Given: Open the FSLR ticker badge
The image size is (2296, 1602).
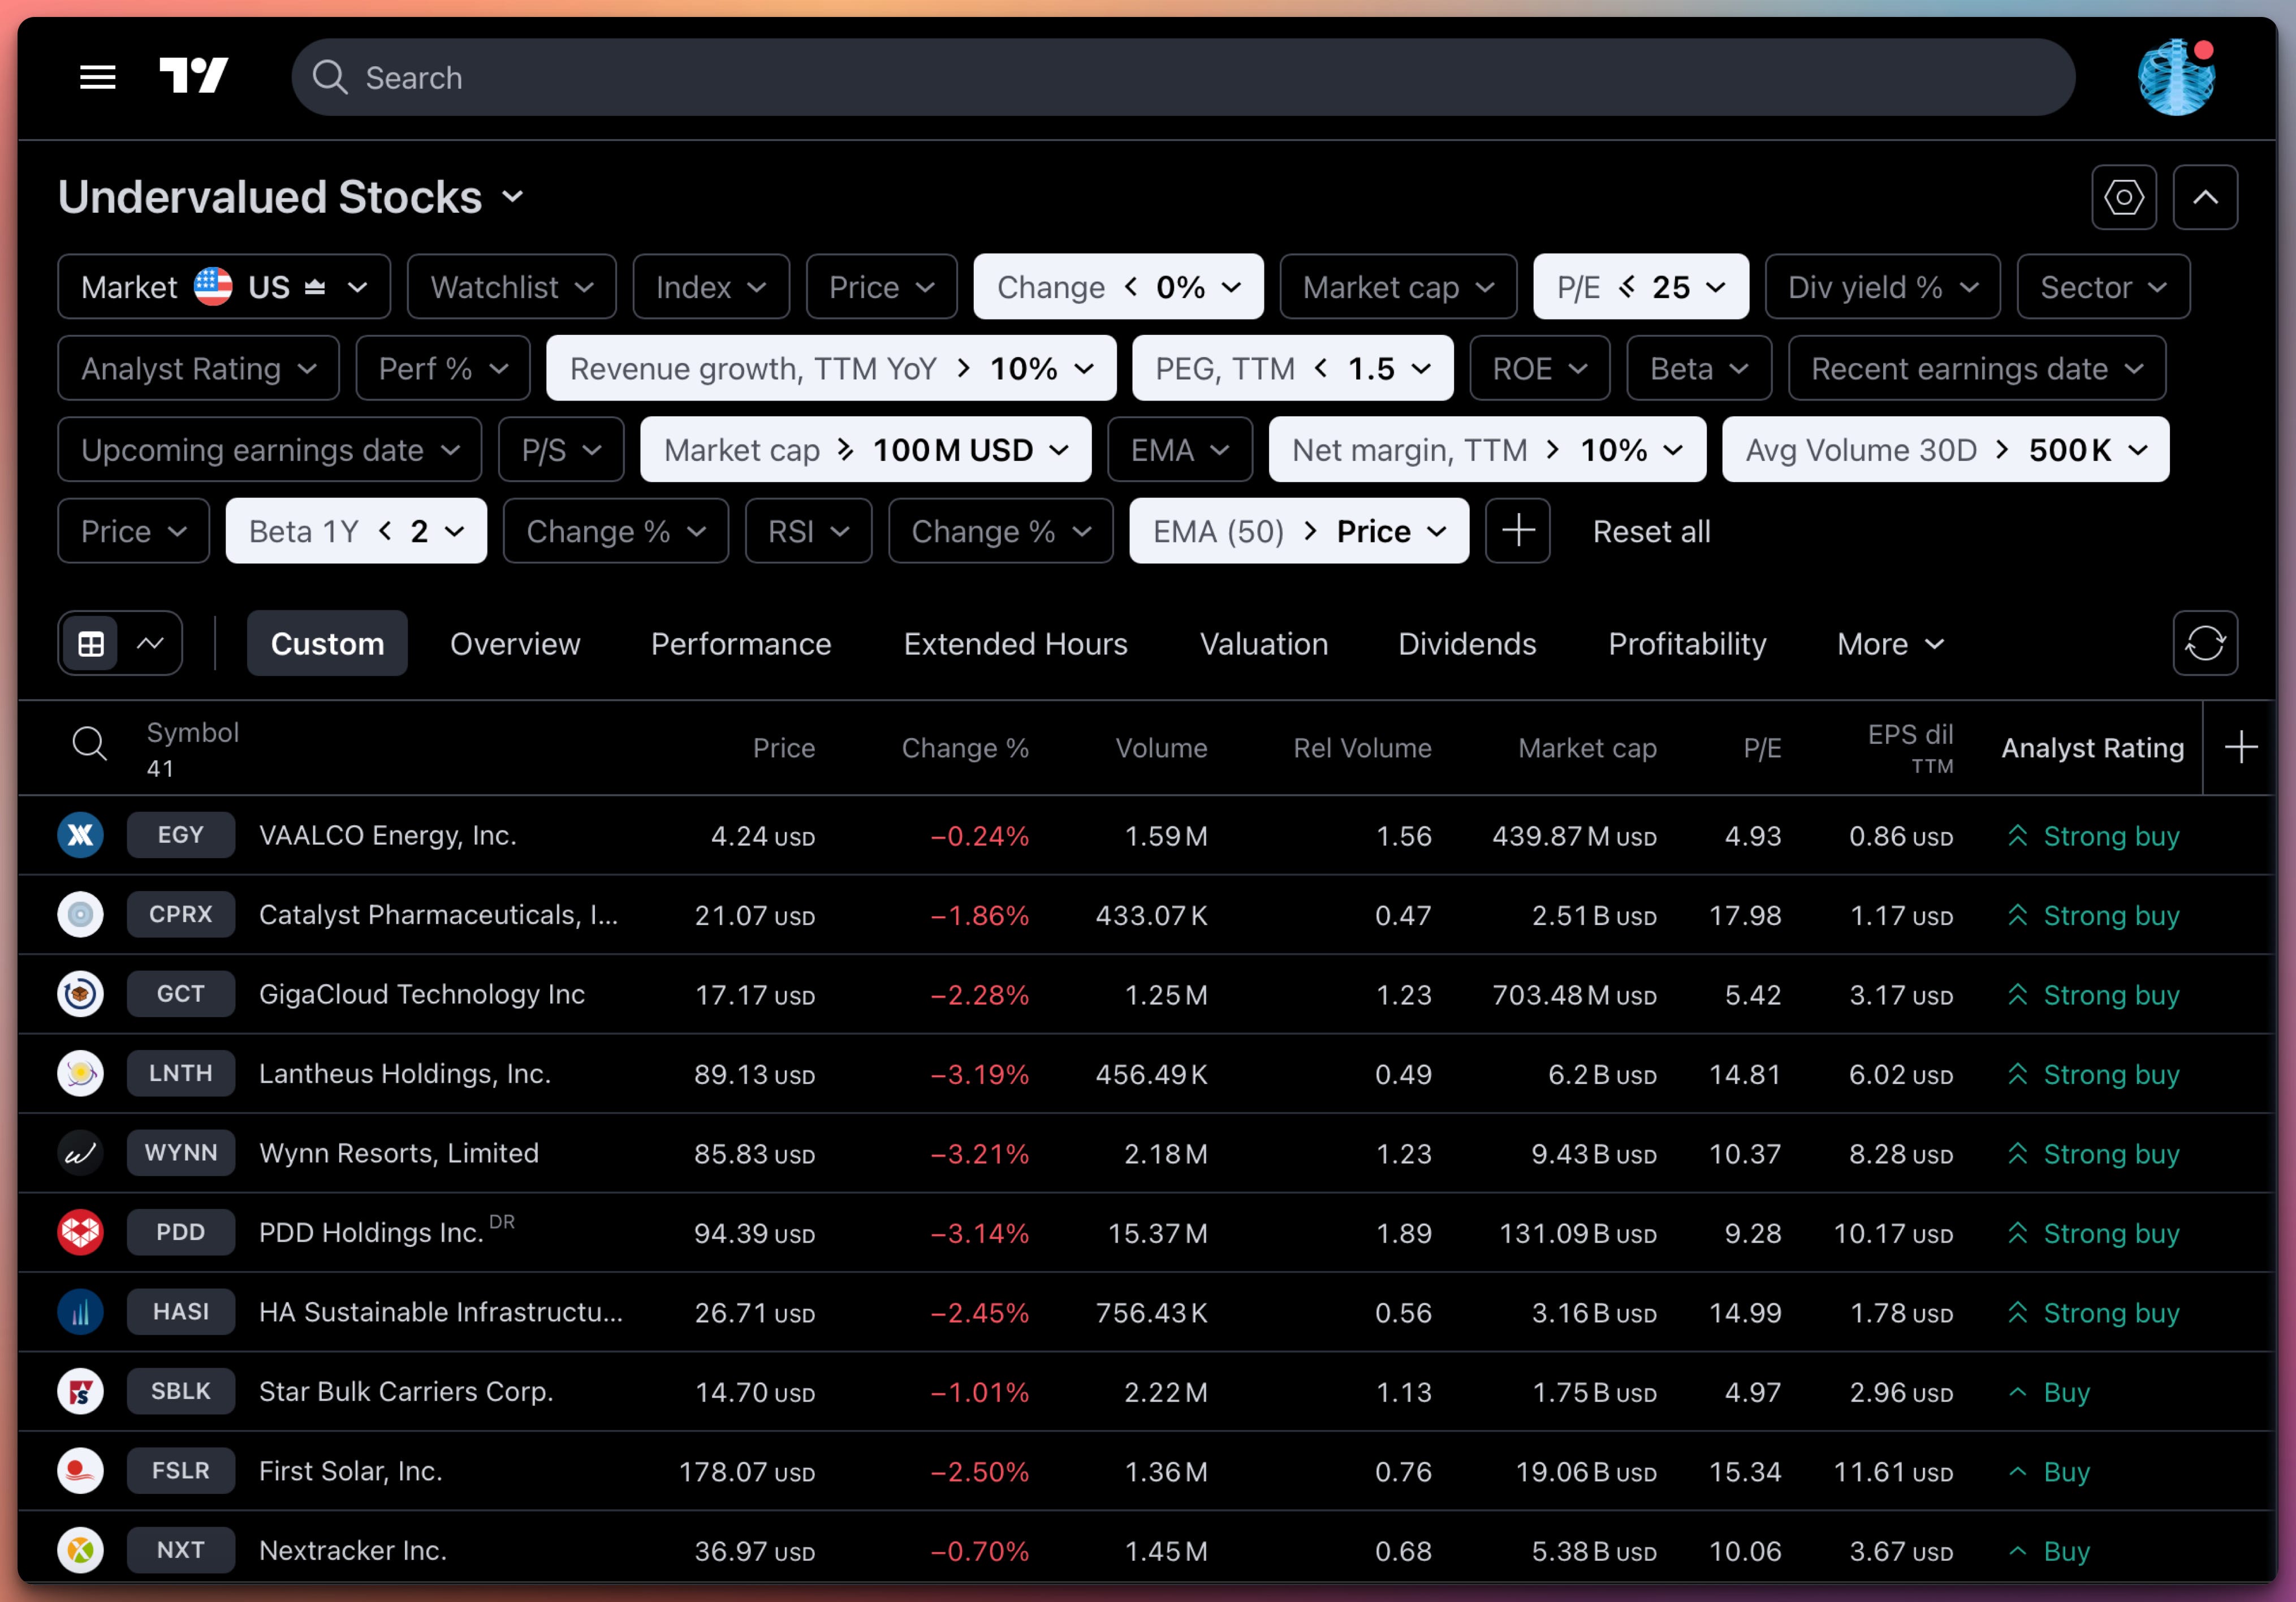Looking at the screenshot, I should tap(181, 1471).
